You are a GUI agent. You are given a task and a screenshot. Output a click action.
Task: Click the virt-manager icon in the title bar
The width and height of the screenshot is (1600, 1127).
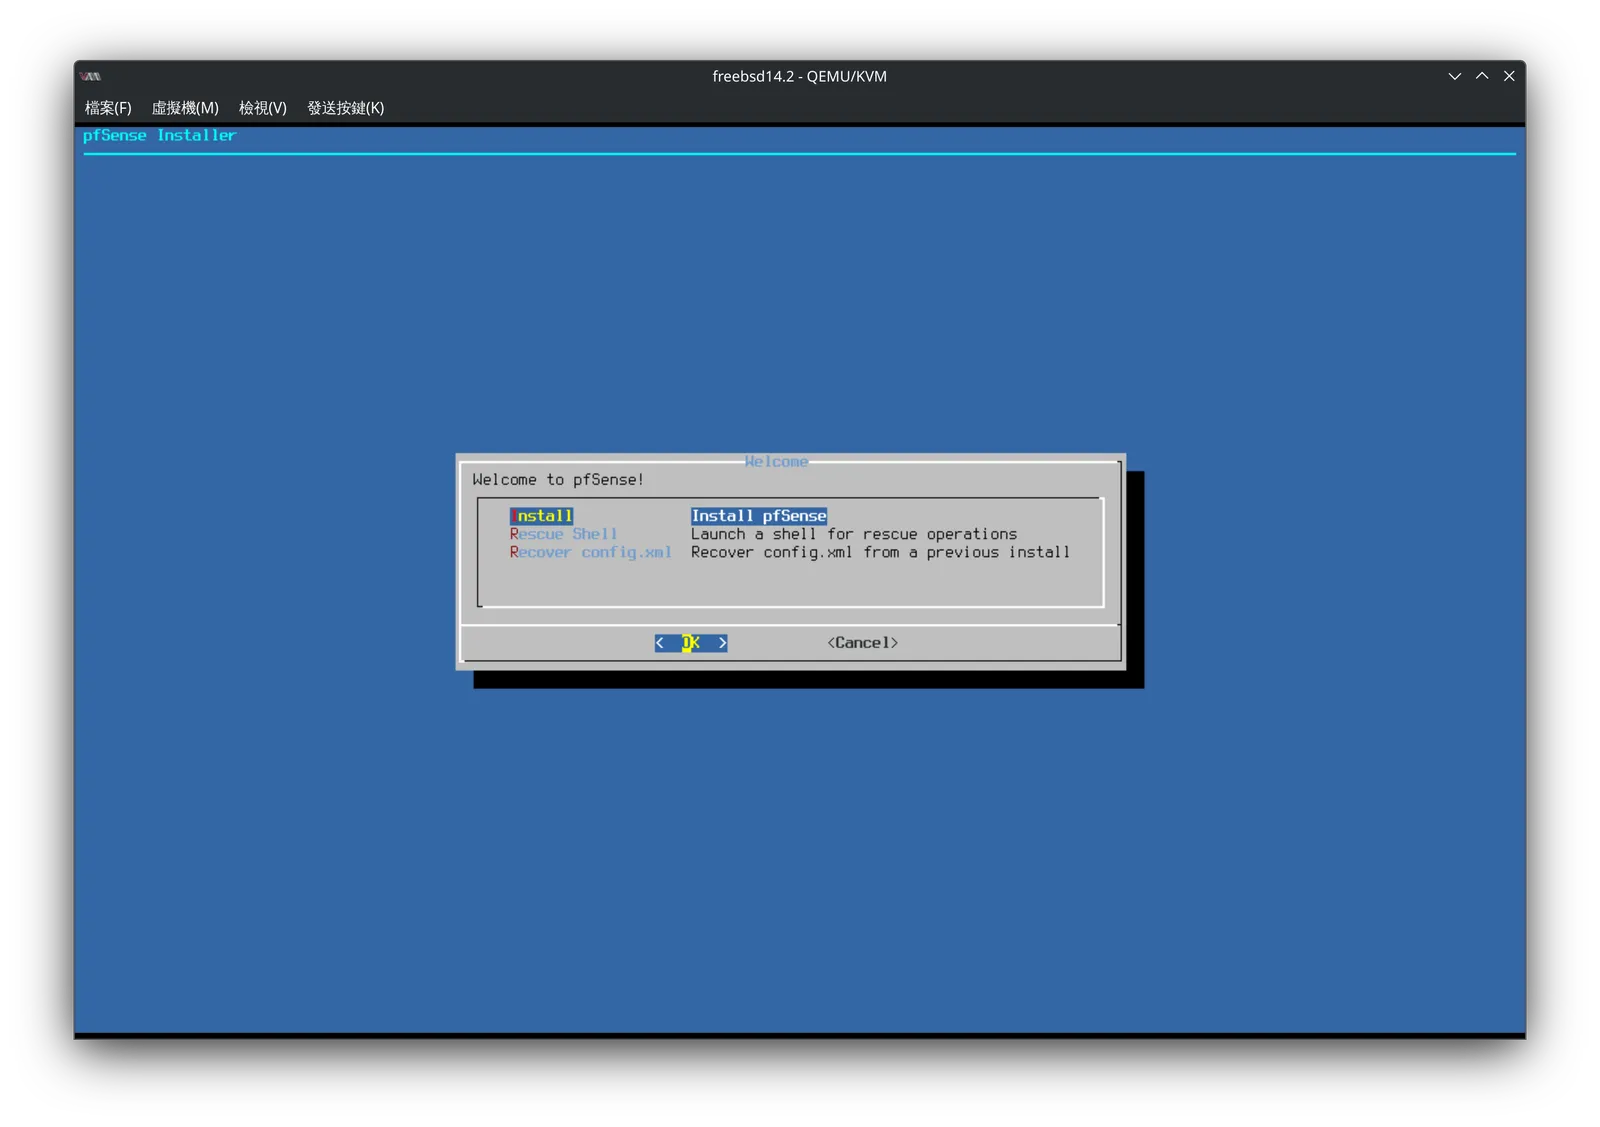pyautogui.click(x=91, y=77)
